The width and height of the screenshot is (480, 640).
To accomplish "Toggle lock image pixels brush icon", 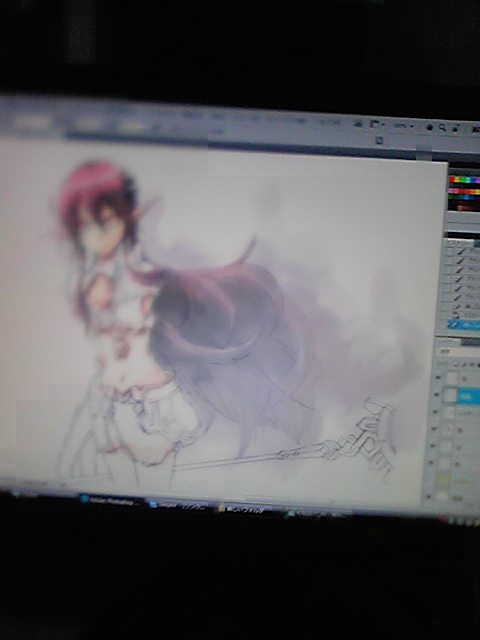I will pyautogui.click(x=464, y=364).
